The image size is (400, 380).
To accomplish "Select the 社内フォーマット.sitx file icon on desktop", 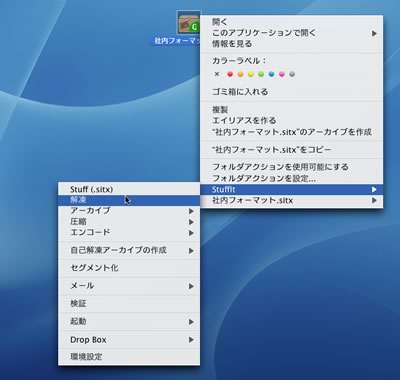I will pyautogui.click(x=189, y=23).
